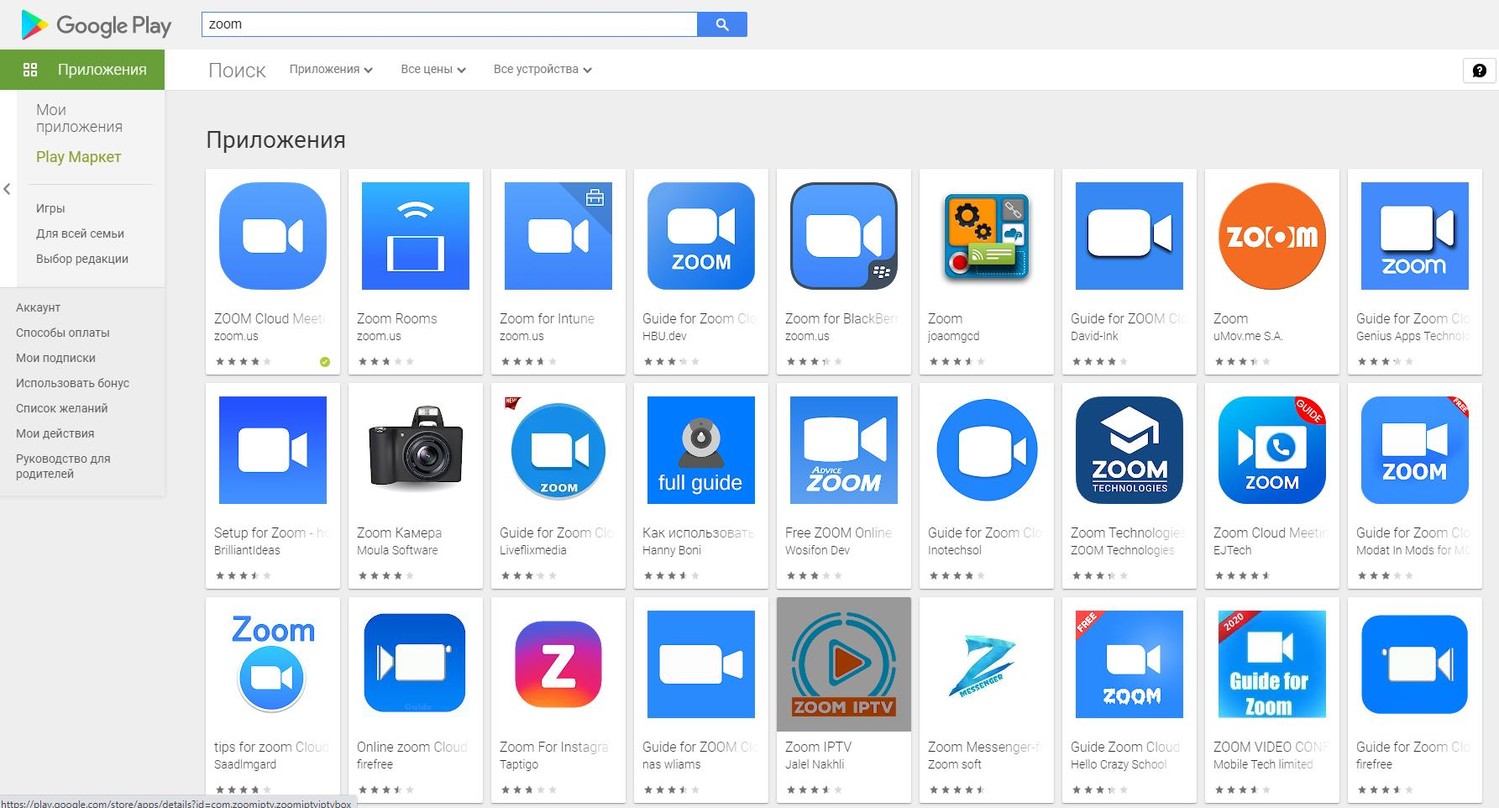Open Мои приложения in sidebar
Viewport: 1499px width, 808px height.
pyautogui.click(x=79, y=118)
